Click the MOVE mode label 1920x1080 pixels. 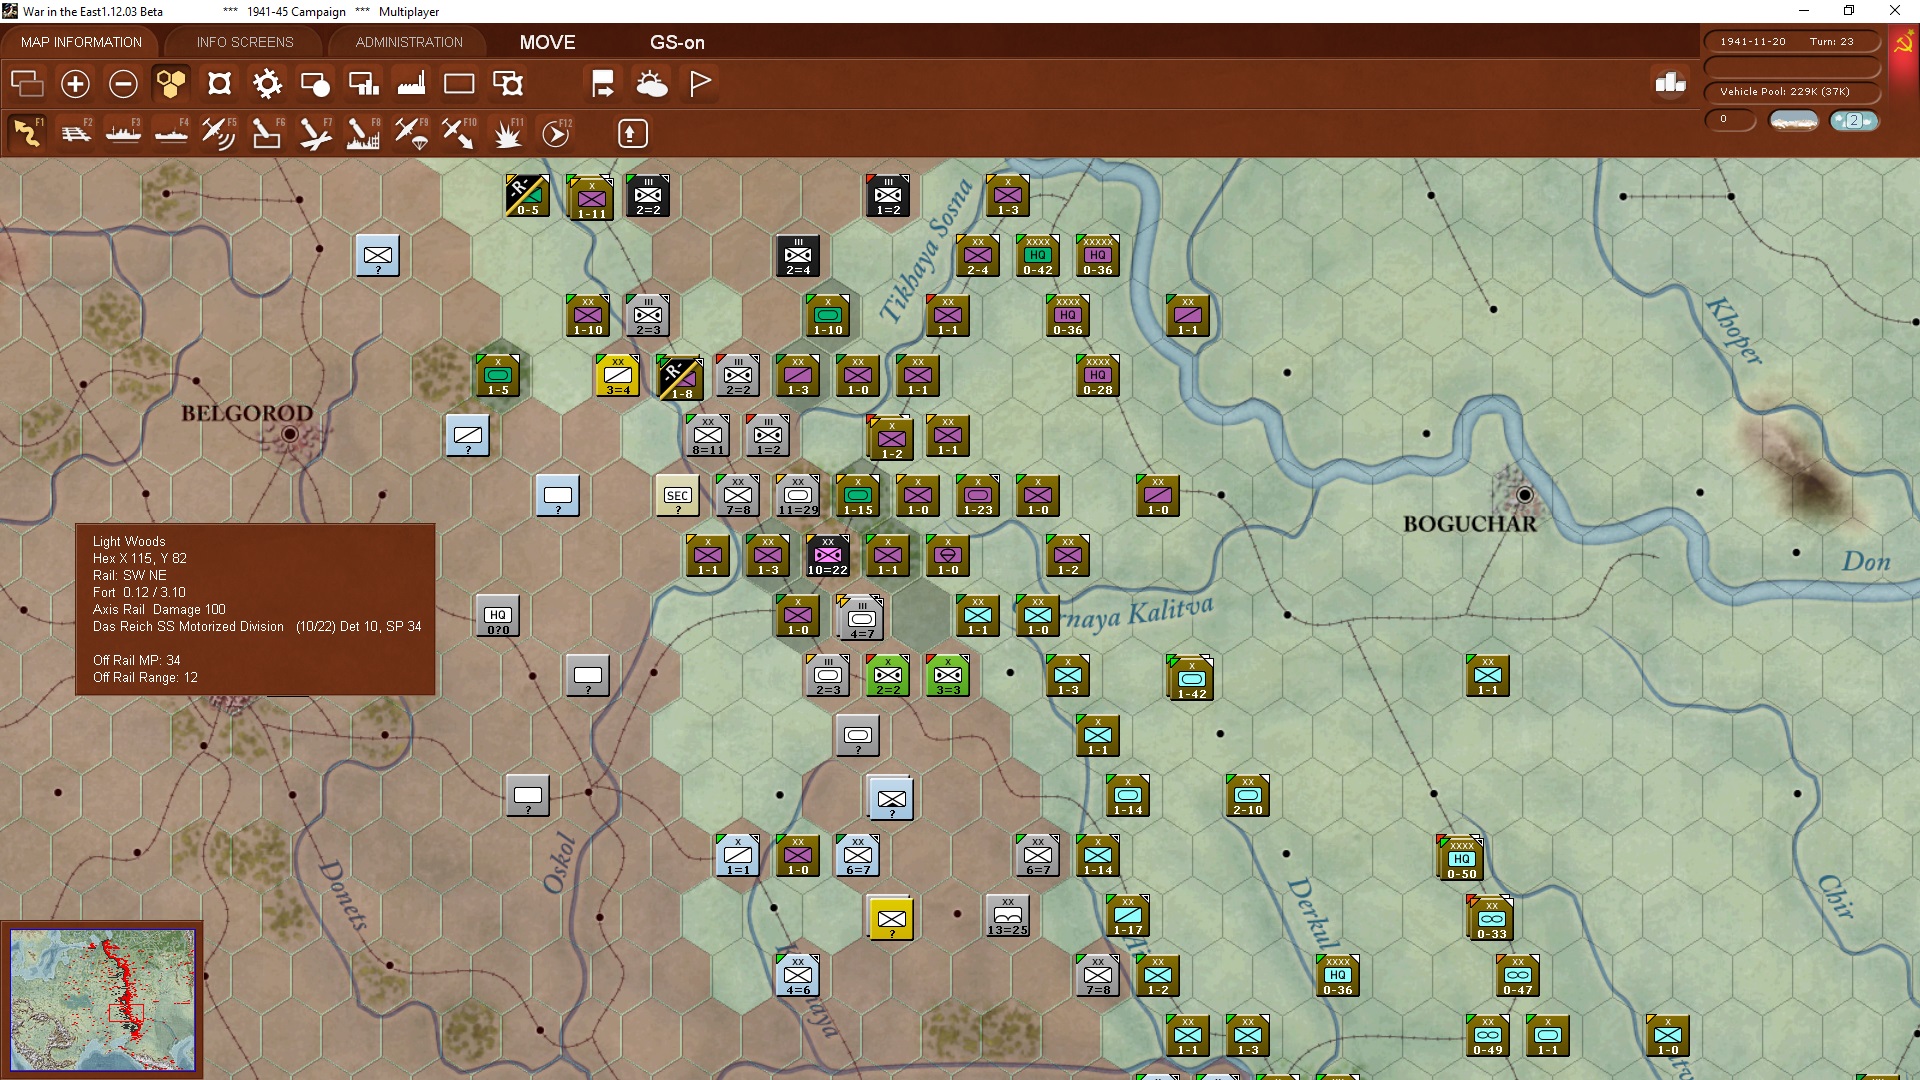pos(547,42)
